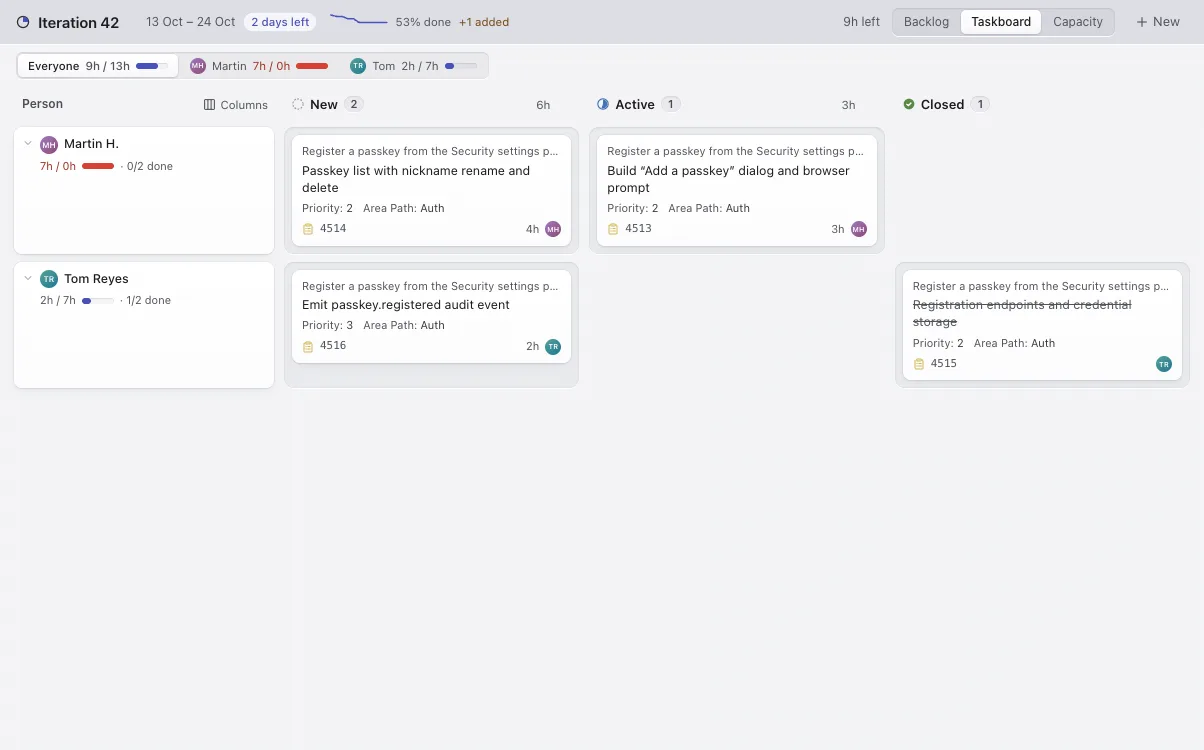1204x750 pixels.
Task: Click the Closed column green check icon
Action: coord(909,104)
